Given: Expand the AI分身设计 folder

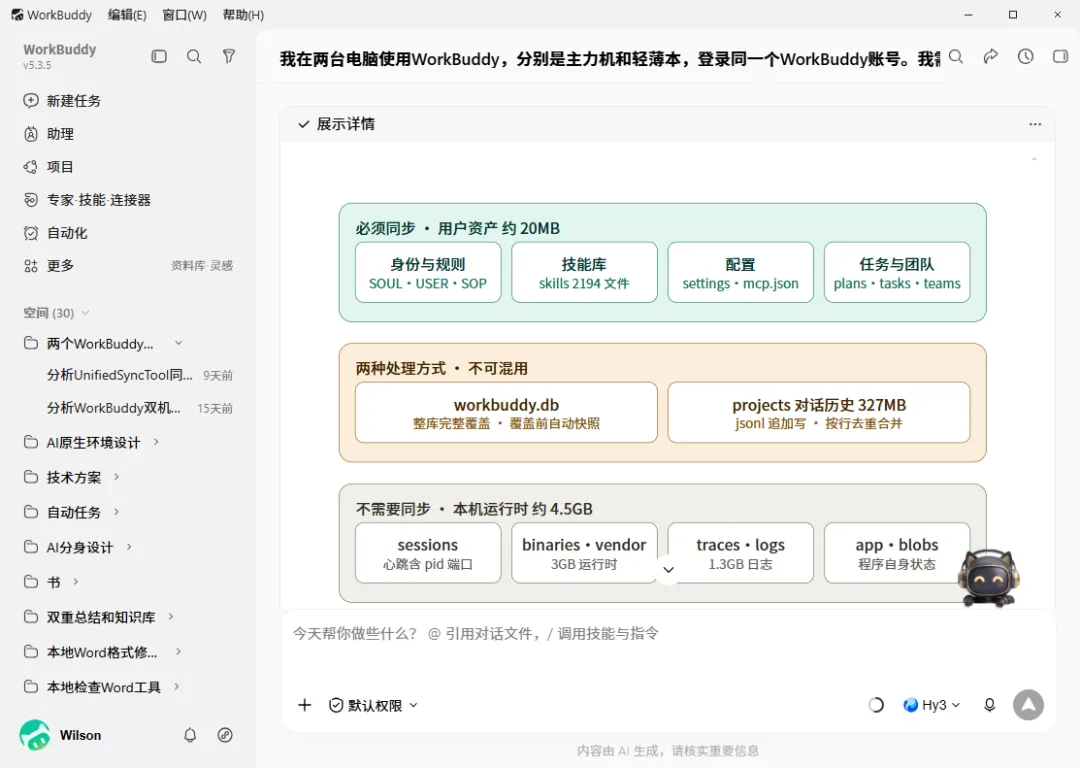Looking at the screenshot, I should (x=129, y=547).
